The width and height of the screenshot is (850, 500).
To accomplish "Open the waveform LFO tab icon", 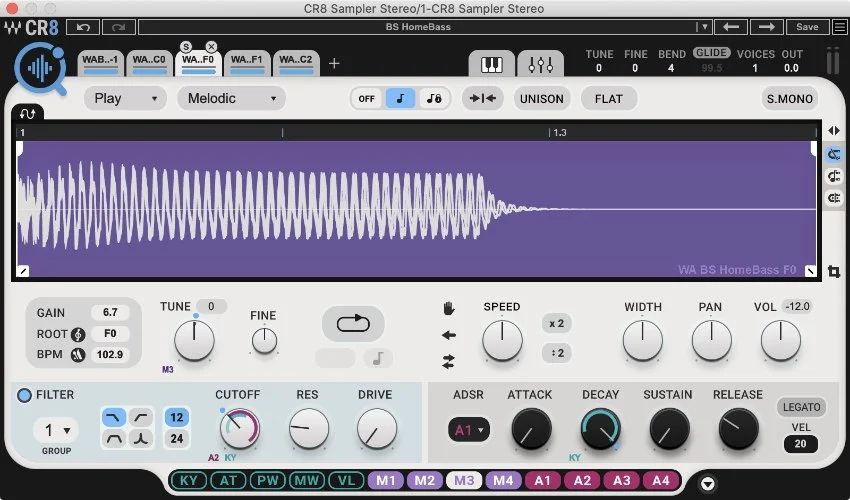I will [27, 113].
